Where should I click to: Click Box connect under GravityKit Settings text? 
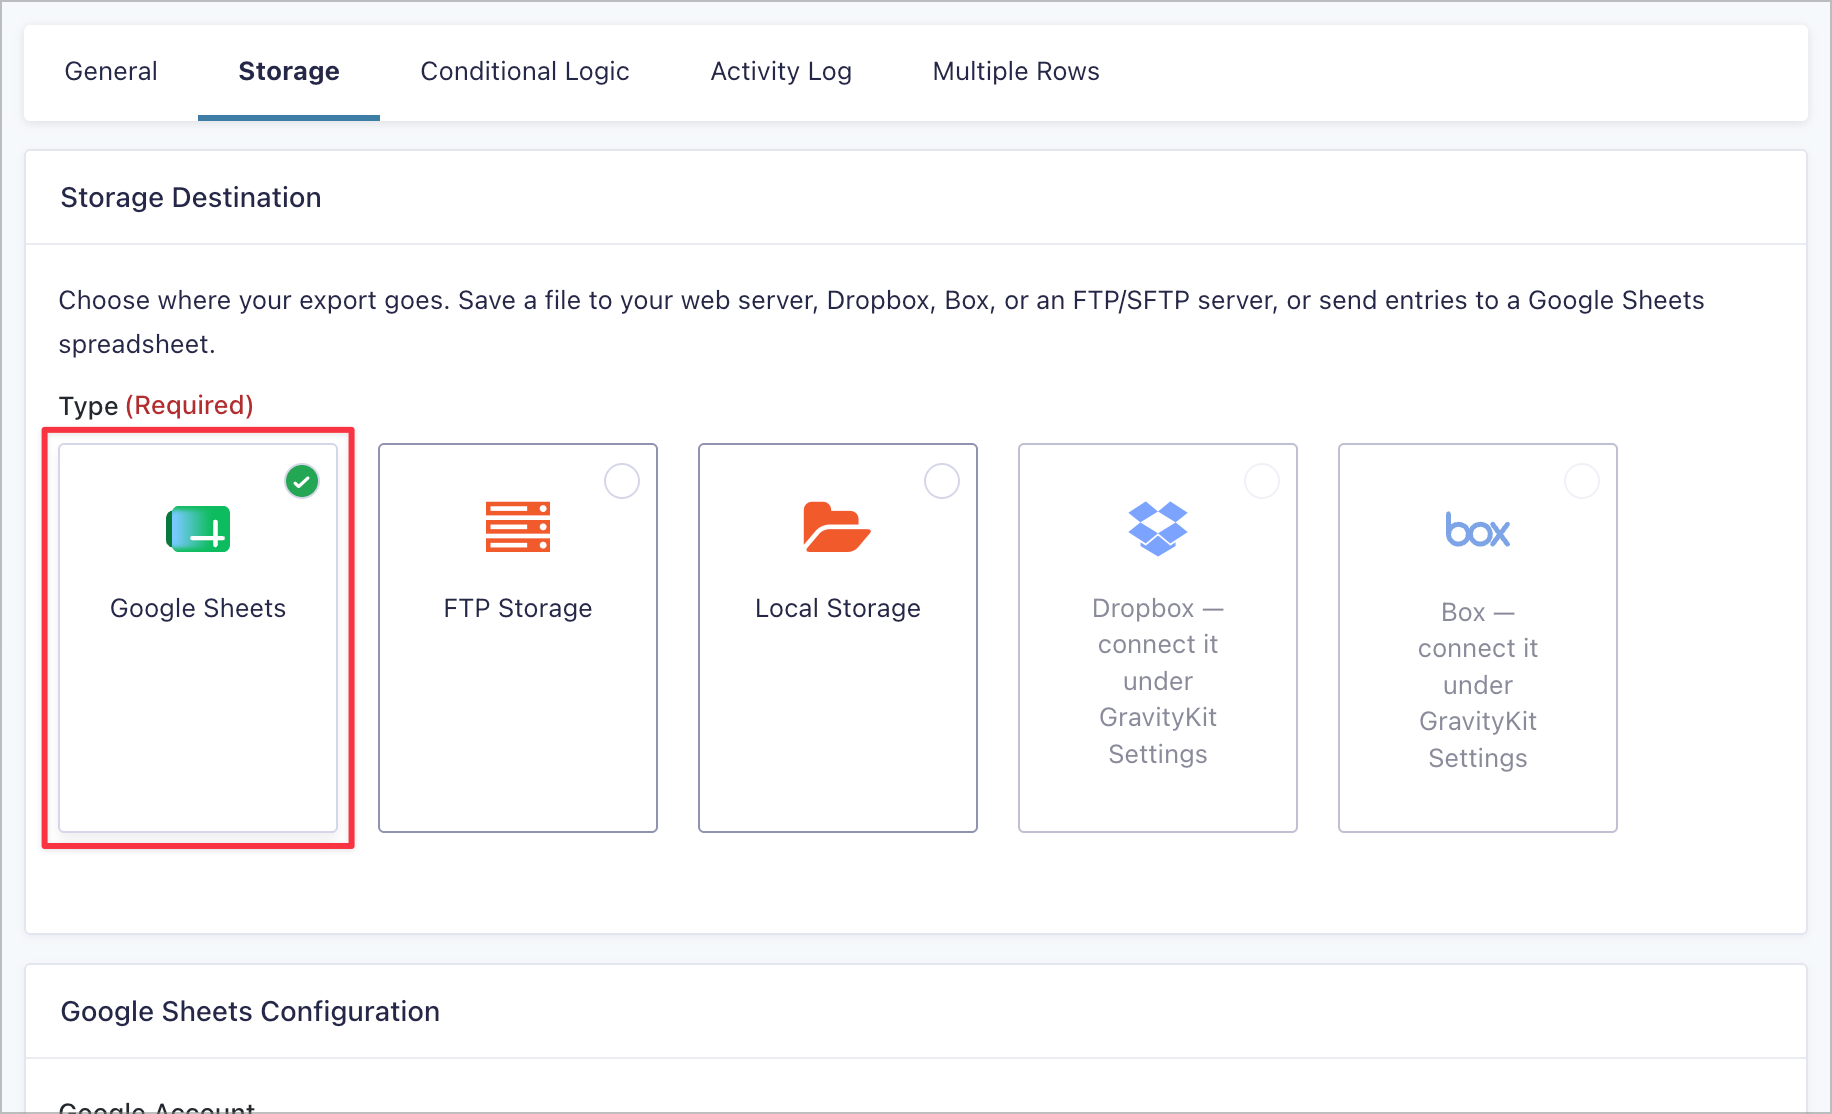point(1478,685)
